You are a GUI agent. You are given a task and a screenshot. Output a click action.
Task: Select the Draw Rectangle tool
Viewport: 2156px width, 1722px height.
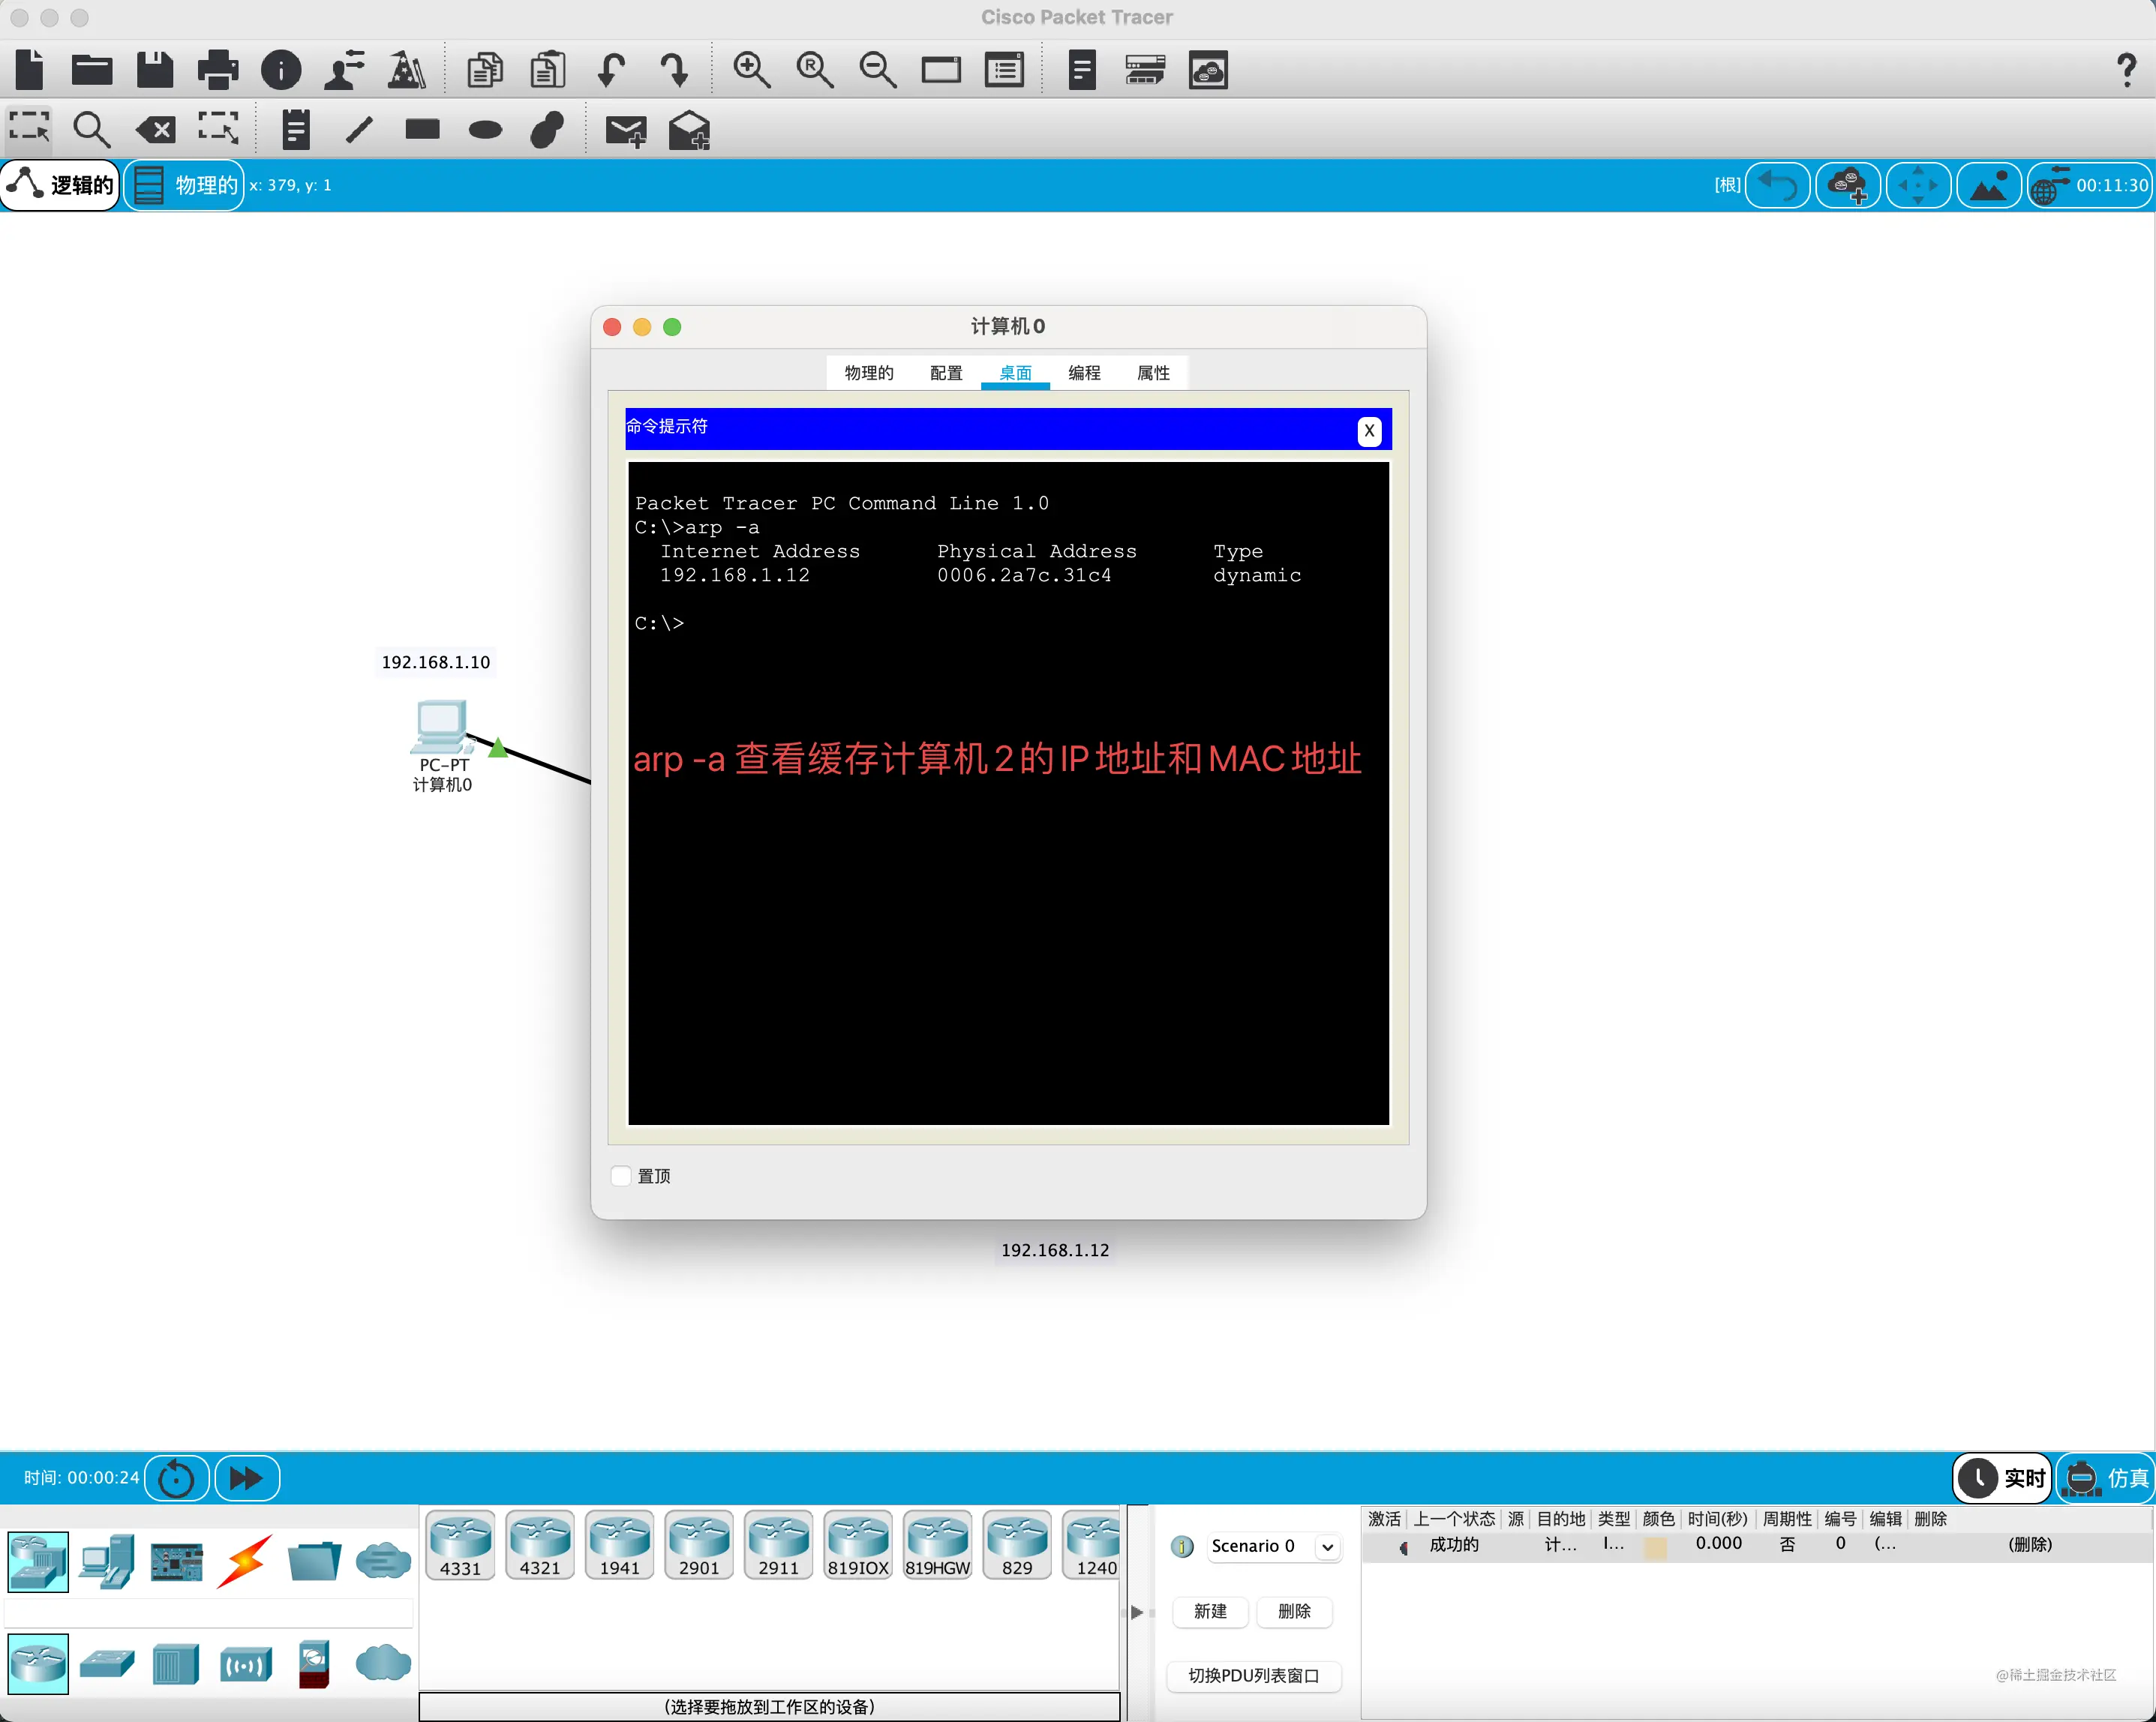(x=422, y=128)
